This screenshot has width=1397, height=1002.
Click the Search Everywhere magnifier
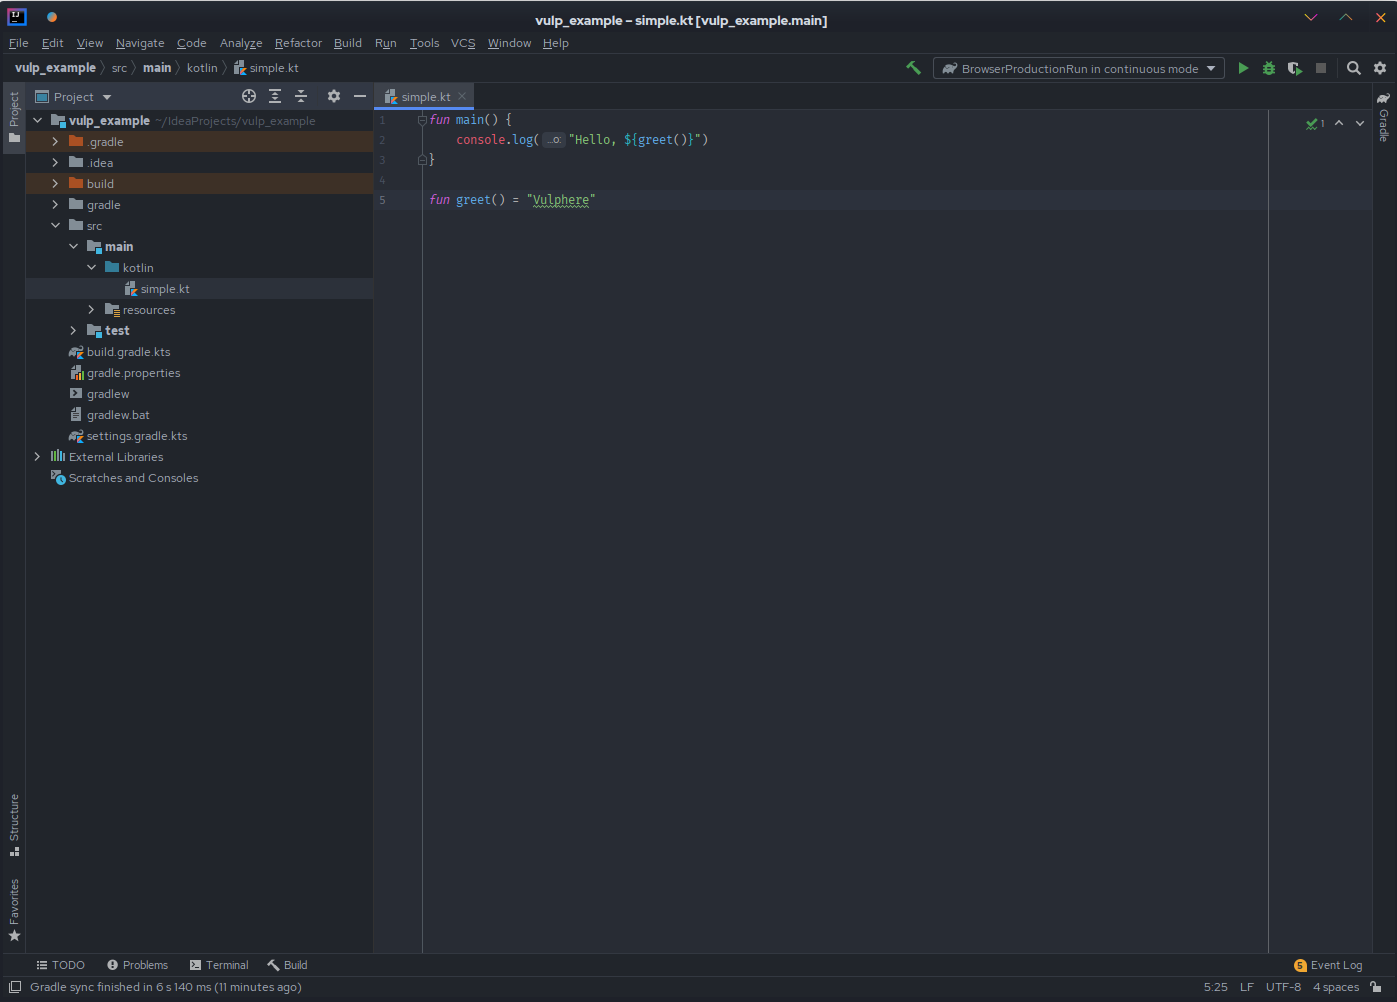click(1353, 68)
